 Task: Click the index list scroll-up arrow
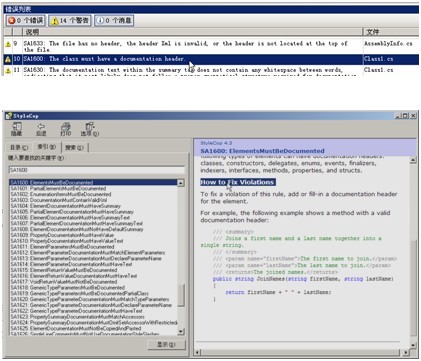pyautogui.click(x=181, y=183)
